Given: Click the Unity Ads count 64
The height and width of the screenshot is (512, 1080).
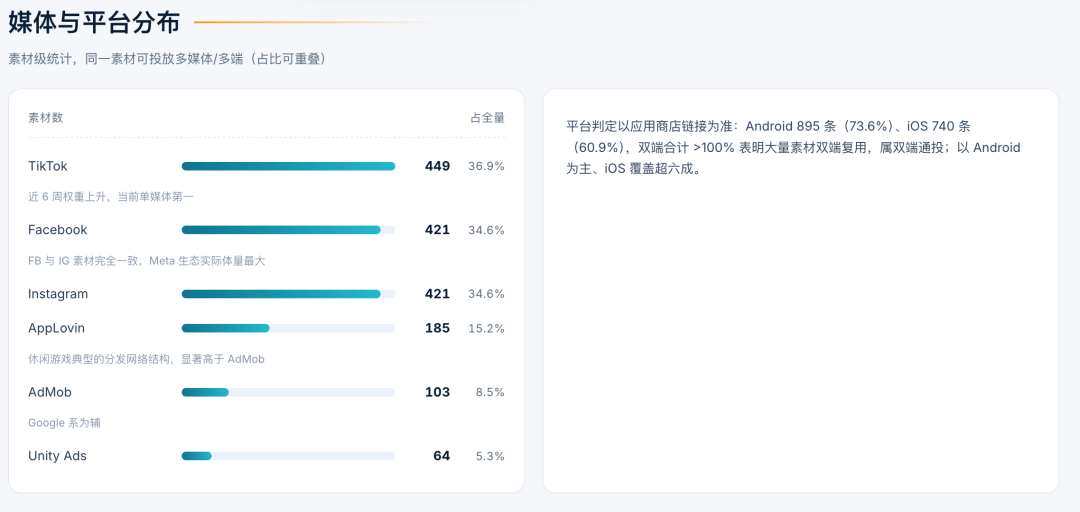Looking at the screenshot, I should pyautogui.click(x=442, y=455).
